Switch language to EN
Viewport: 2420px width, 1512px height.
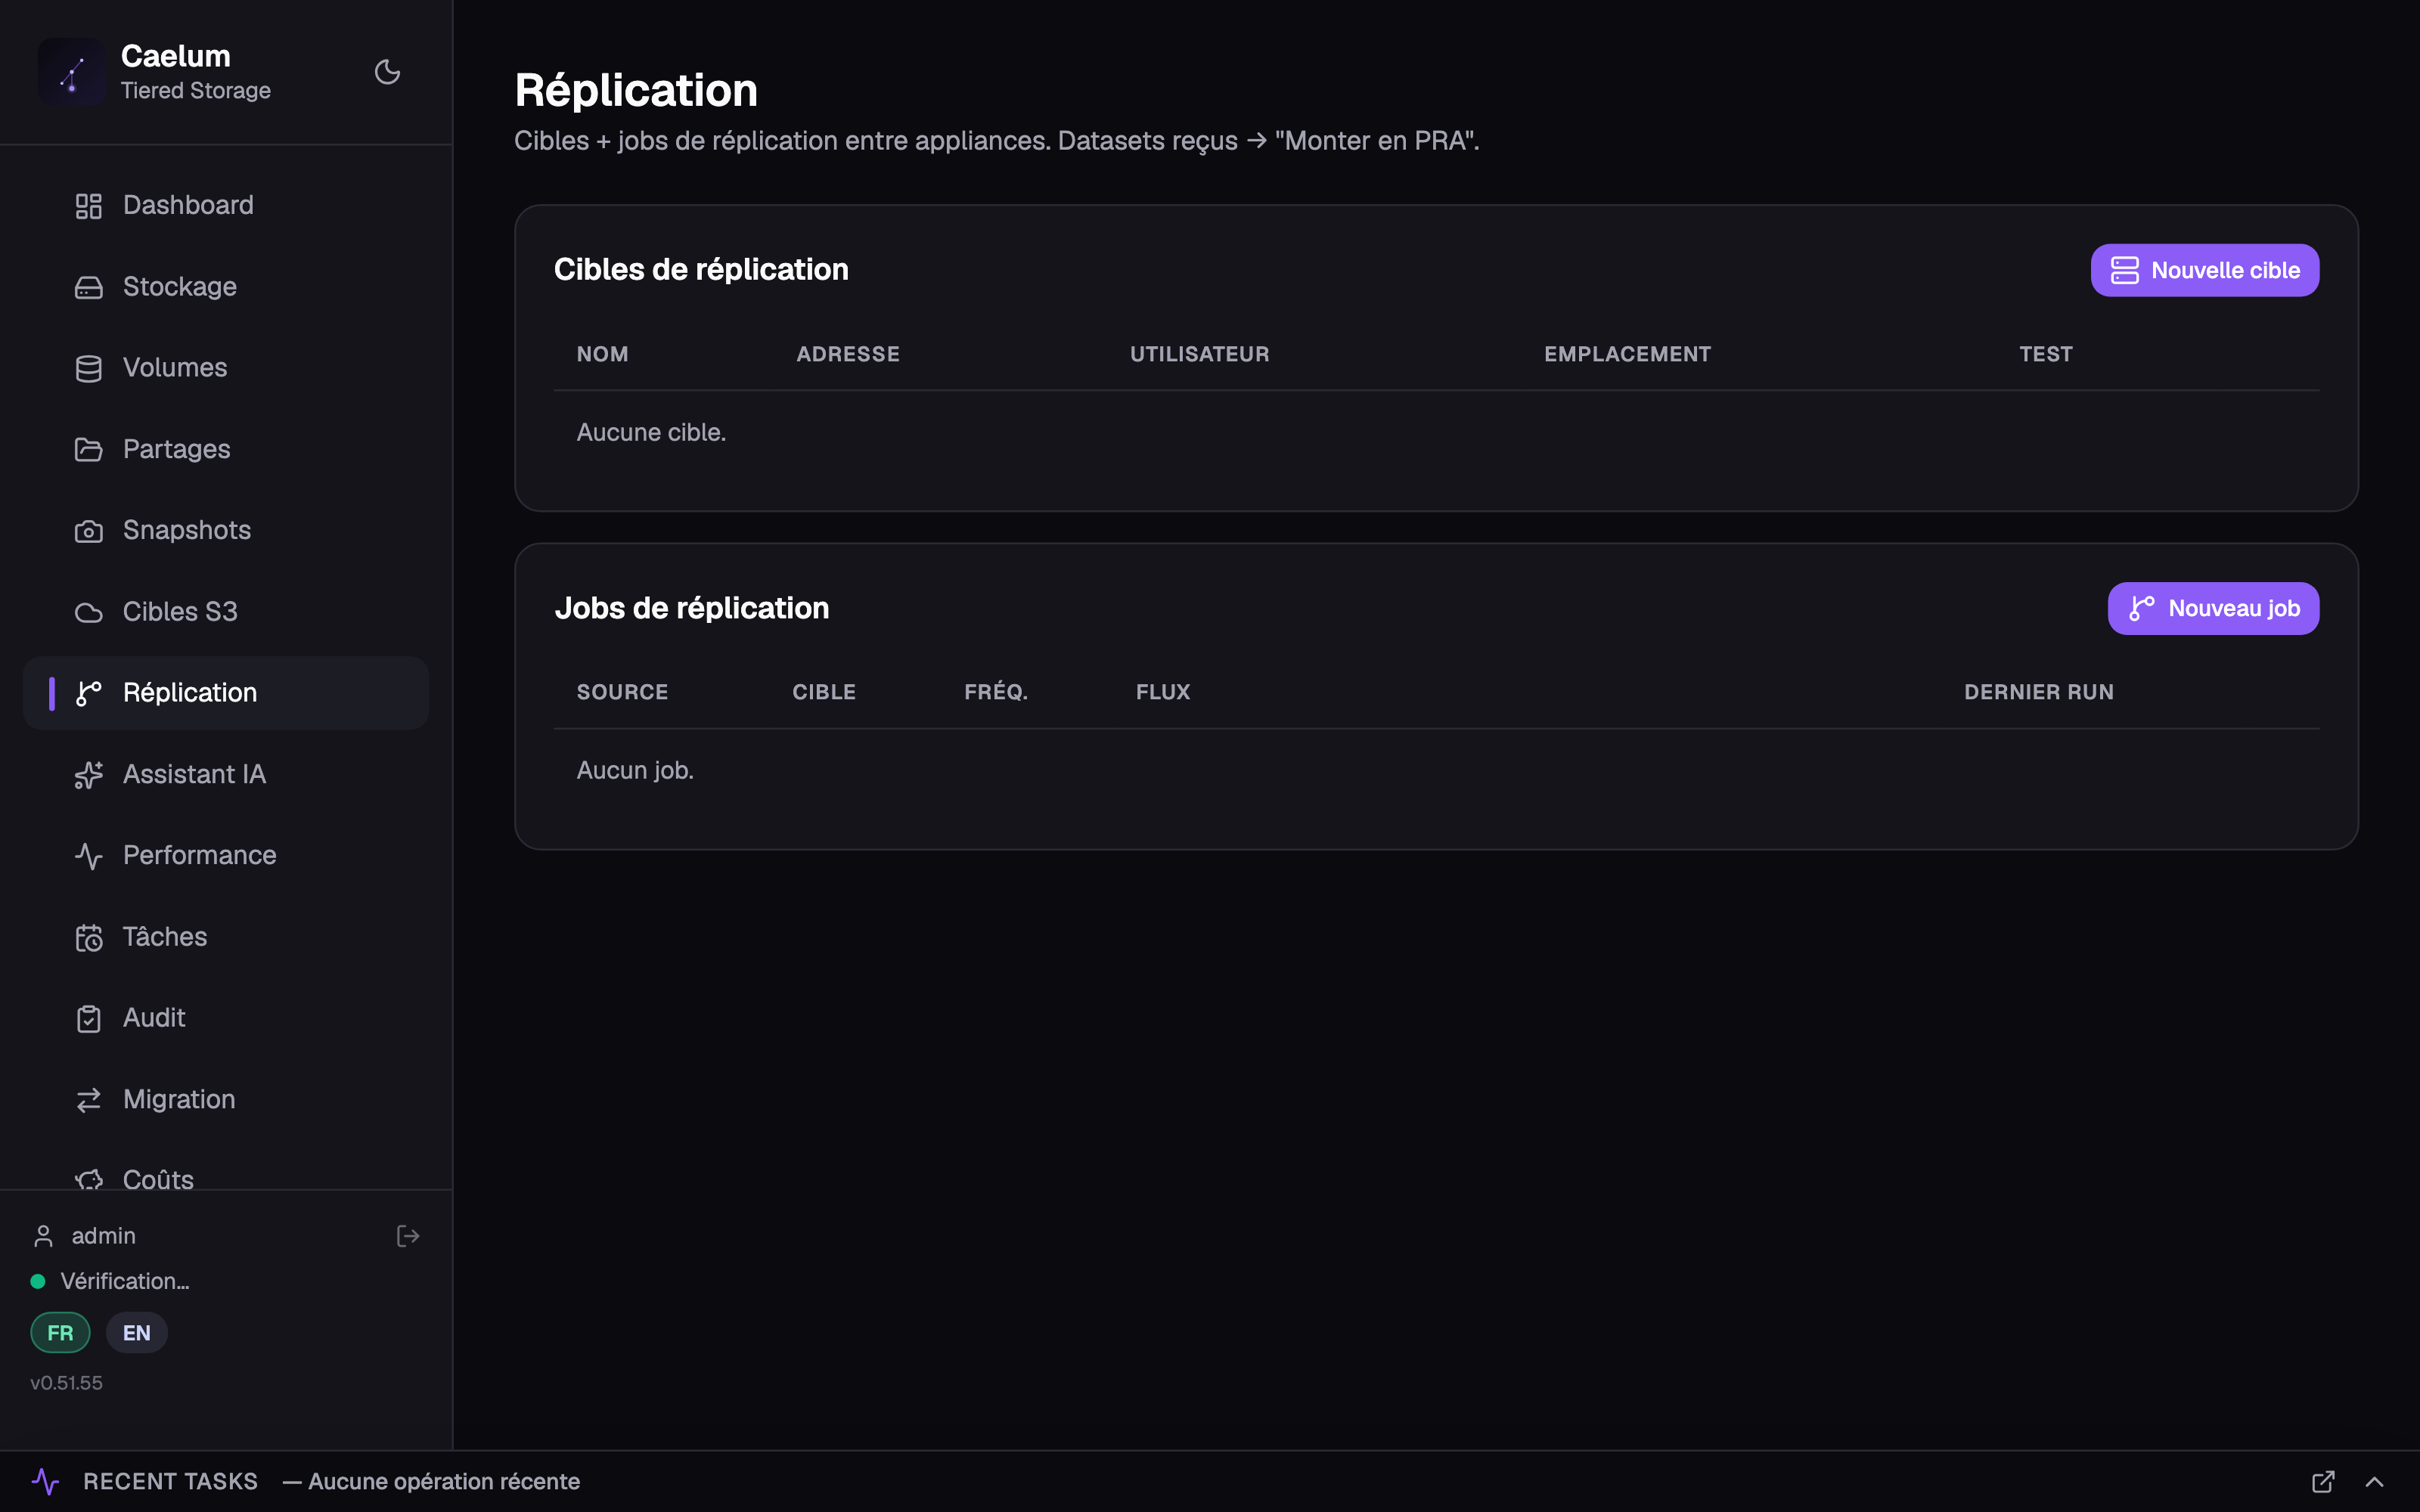[136, 1333]
